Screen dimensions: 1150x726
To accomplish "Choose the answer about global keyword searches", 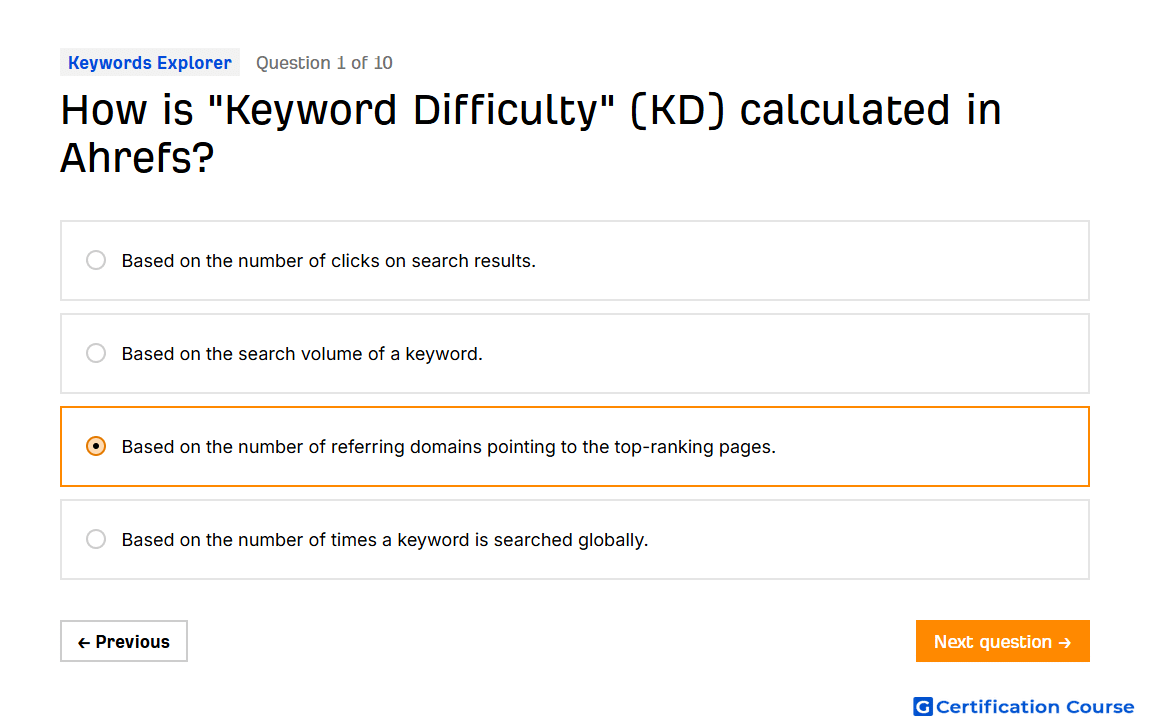I will [575, 540].
